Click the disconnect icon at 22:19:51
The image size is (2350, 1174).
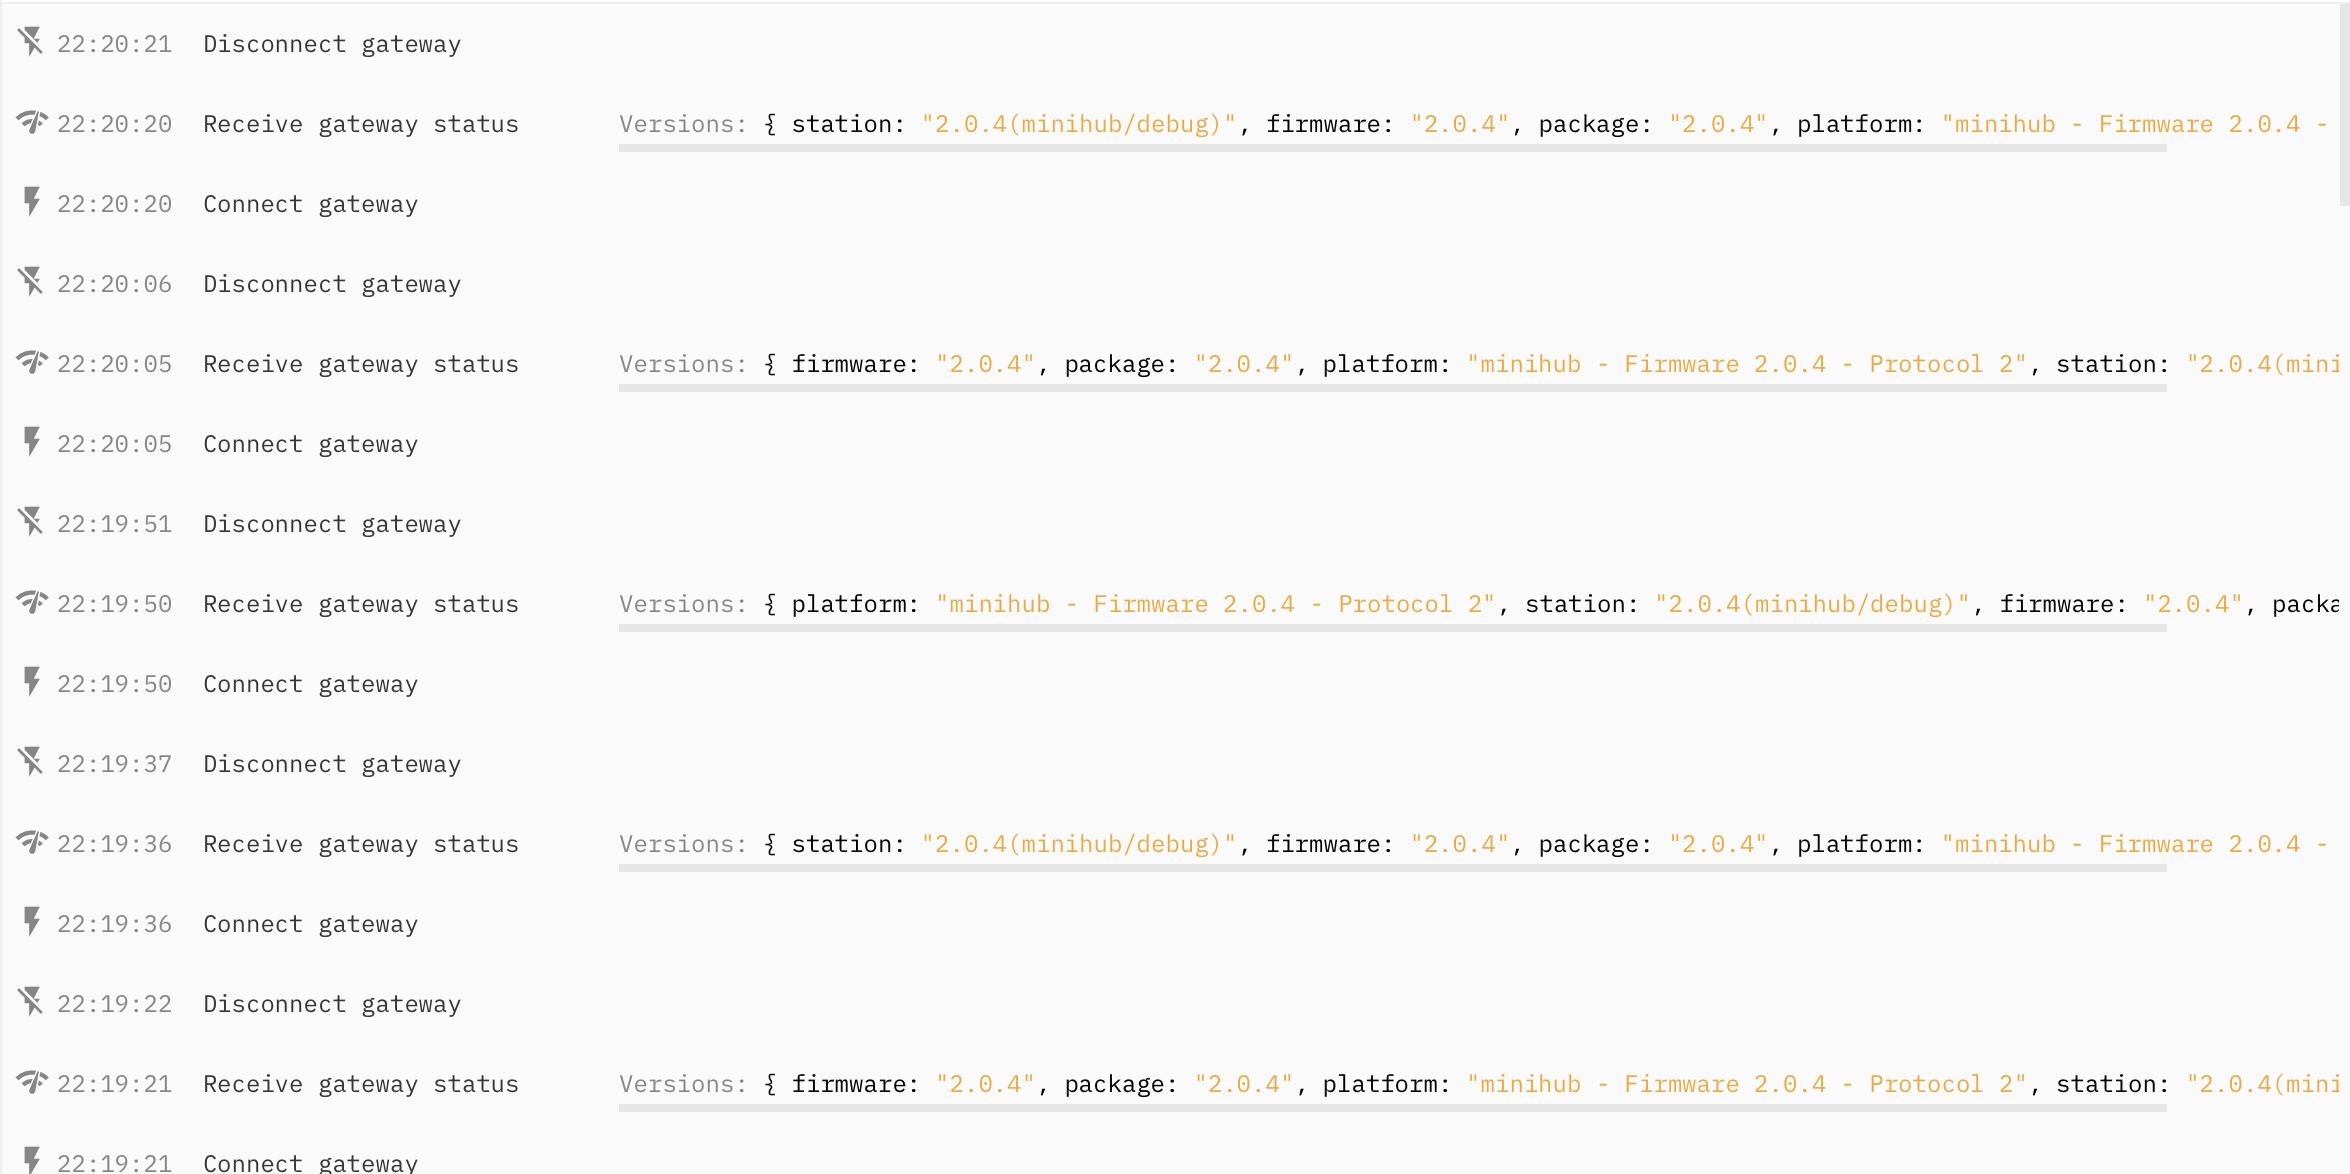point(31,522)
